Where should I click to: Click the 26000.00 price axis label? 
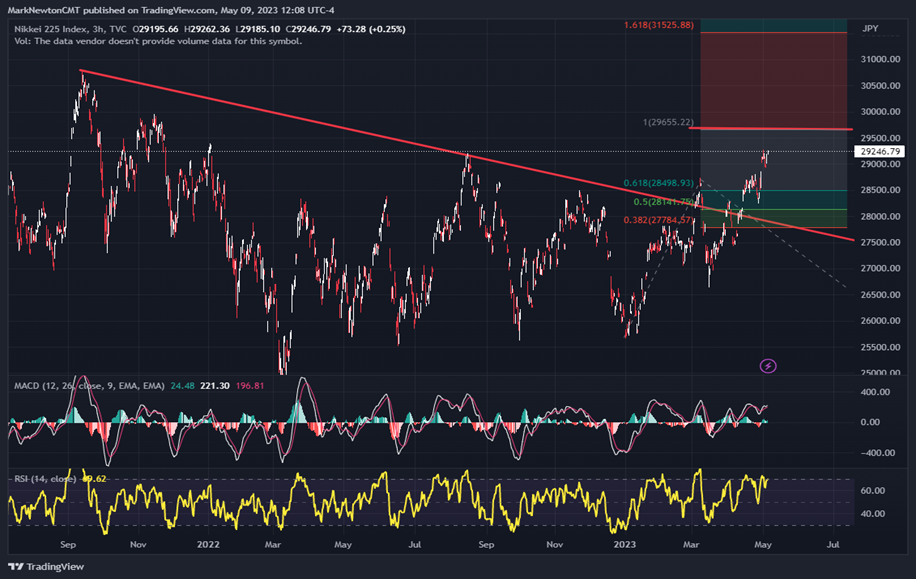[880, 321]
